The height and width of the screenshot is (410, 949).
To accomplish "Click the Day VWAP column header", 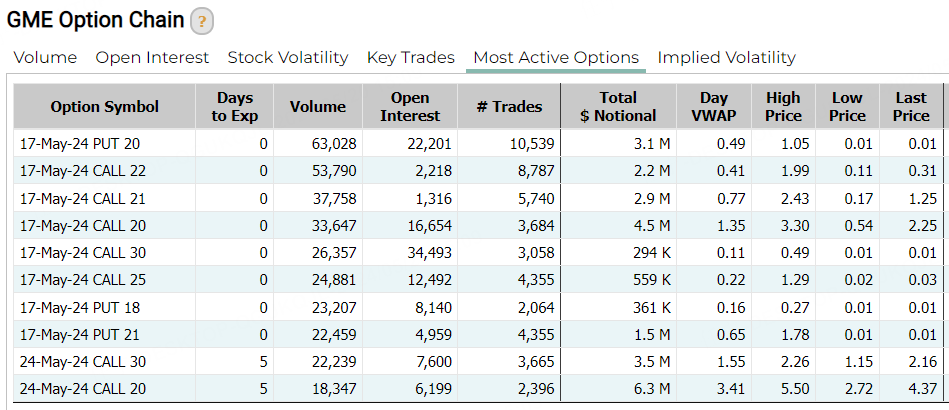I will click(714, 107).
